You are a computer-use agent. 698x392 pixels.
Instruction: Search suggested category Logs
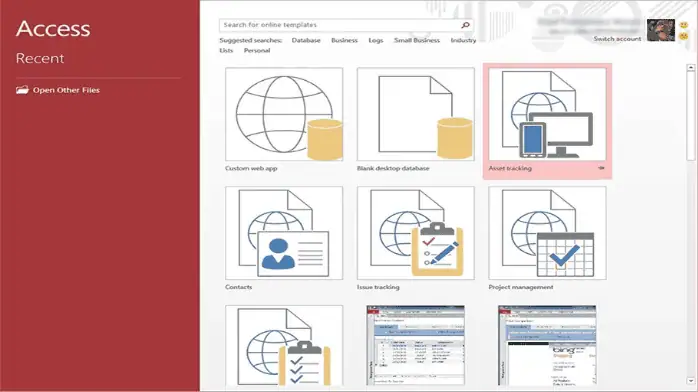(x=376, y=40)
